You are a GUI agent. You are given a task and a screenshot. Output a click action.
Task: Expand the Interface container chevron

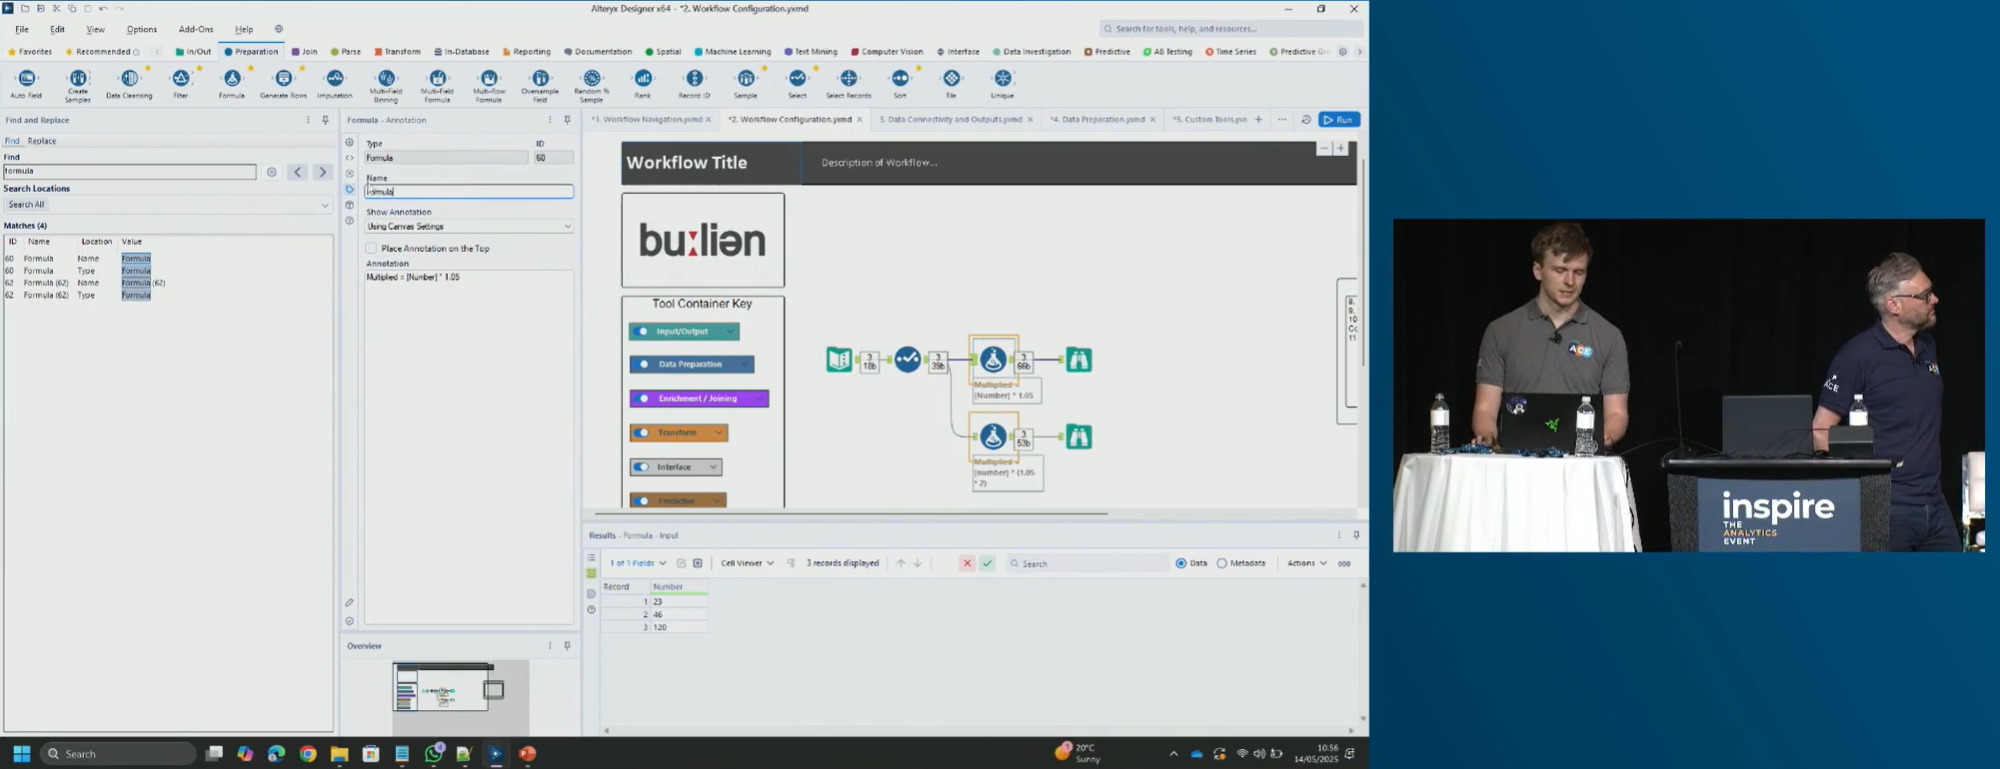tap(713, 466)
